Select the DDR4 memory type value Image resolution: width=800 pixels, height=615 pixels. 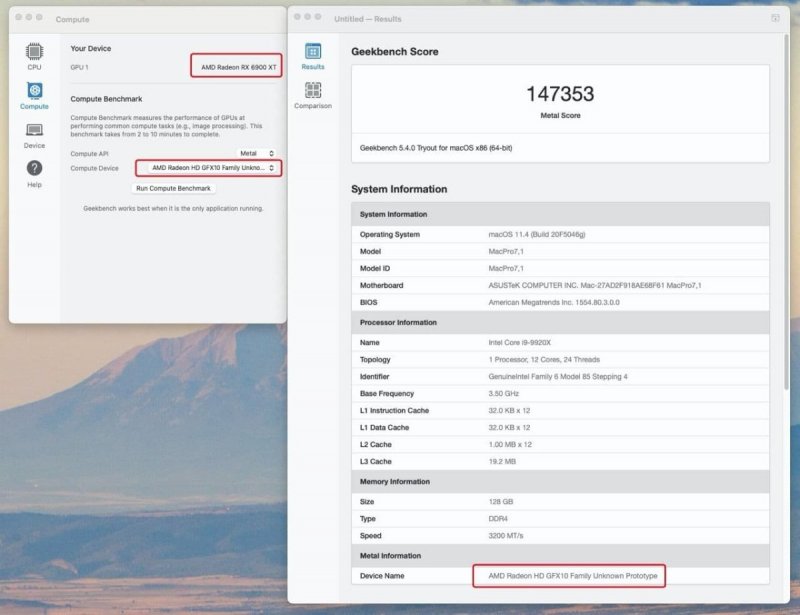coord(498,519)
